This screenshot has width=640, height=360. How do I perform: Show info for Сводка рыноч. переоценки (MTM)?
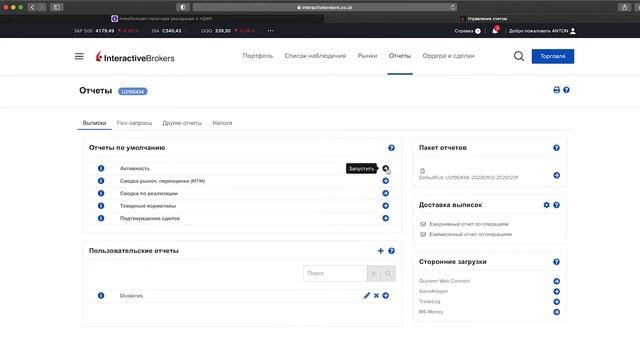coord(101,181)
